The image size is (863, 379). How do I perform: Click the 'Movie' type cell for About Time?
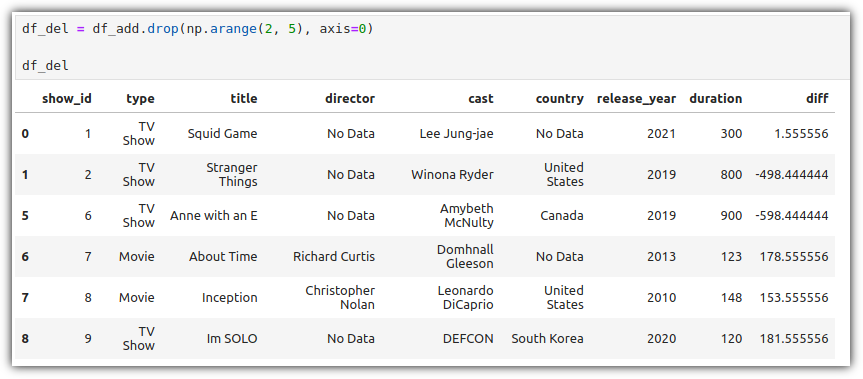click(136, 257)
